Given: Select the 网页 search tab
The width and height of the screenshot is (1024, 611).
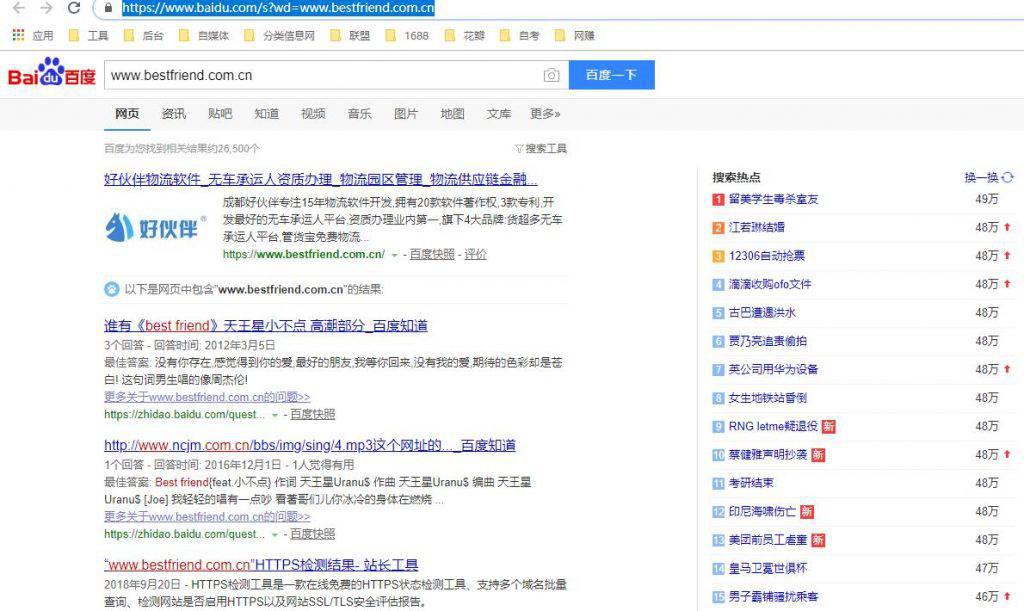Looking at the screenshot, I should (127, 114).
